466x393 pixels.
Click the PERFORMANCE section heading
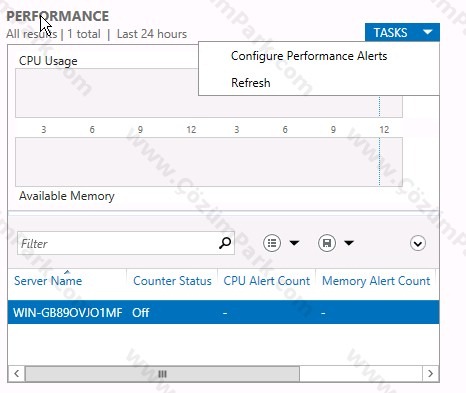[58, 16]
